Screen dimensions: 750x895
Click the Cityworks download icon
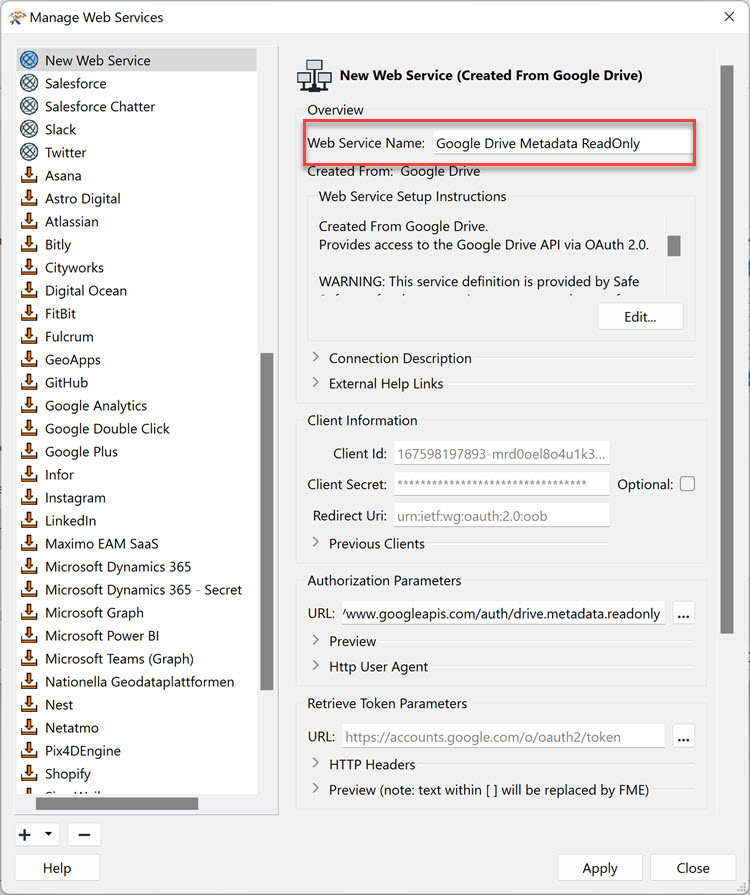[29, 267]
